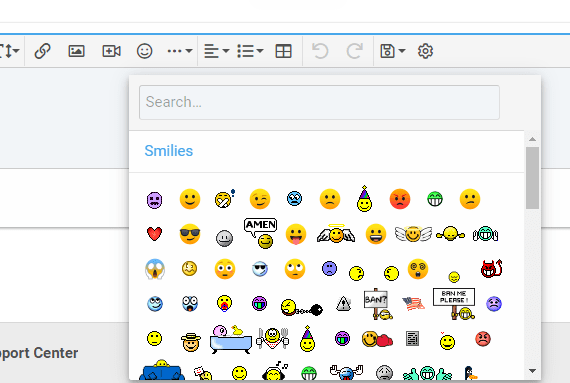Insert the cowboy hat smiley
Screen dimensions: 570x383
(190, 342)
